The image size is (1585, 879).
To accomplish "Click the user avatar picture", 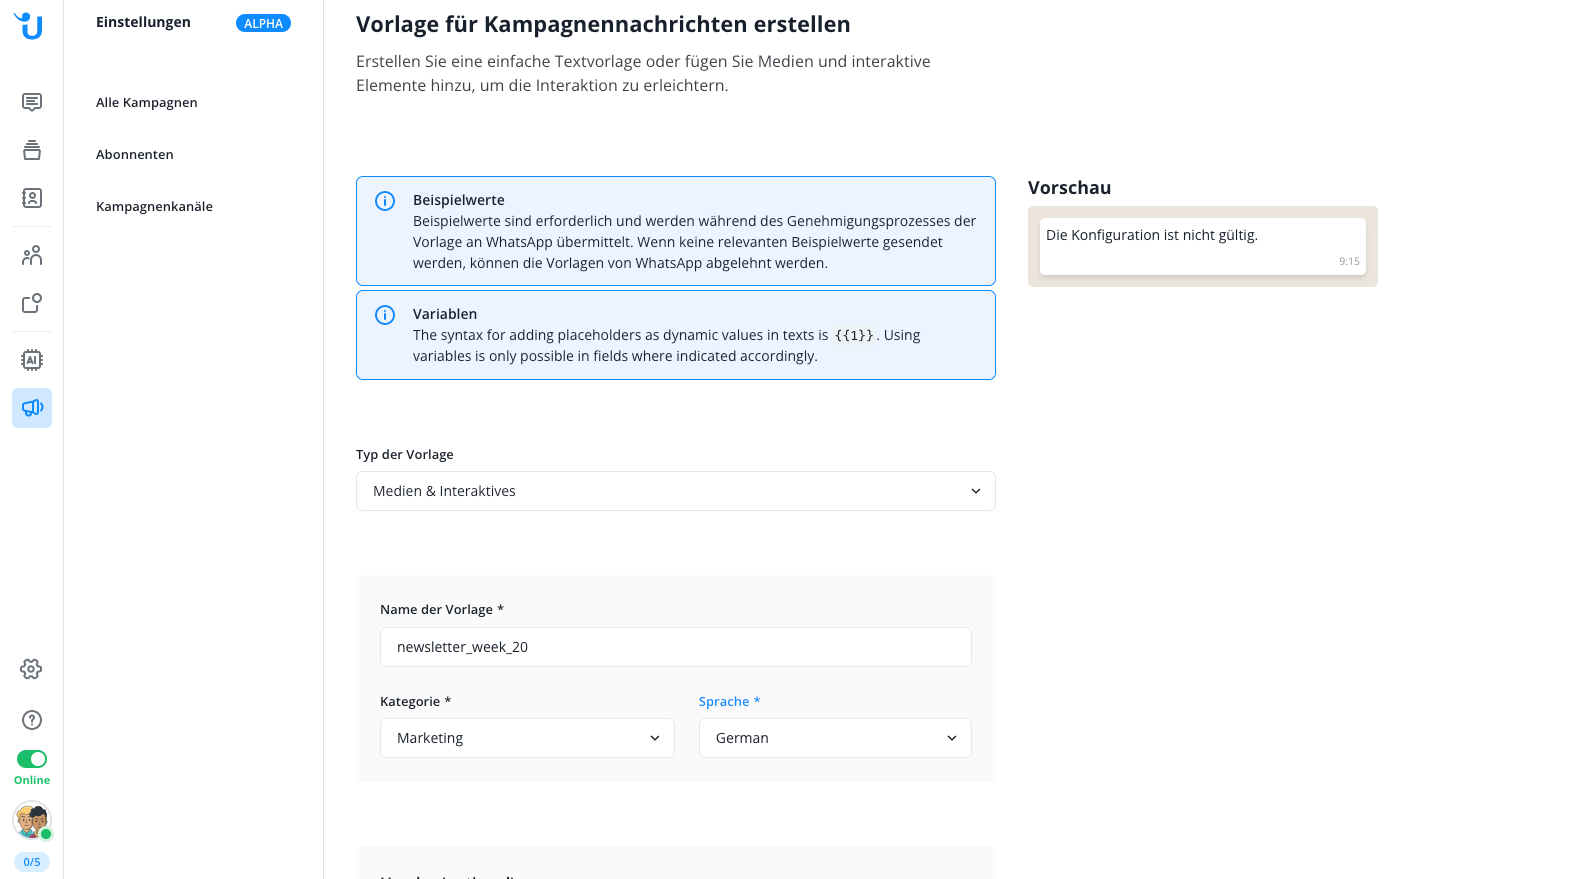I will pos(31,820).
